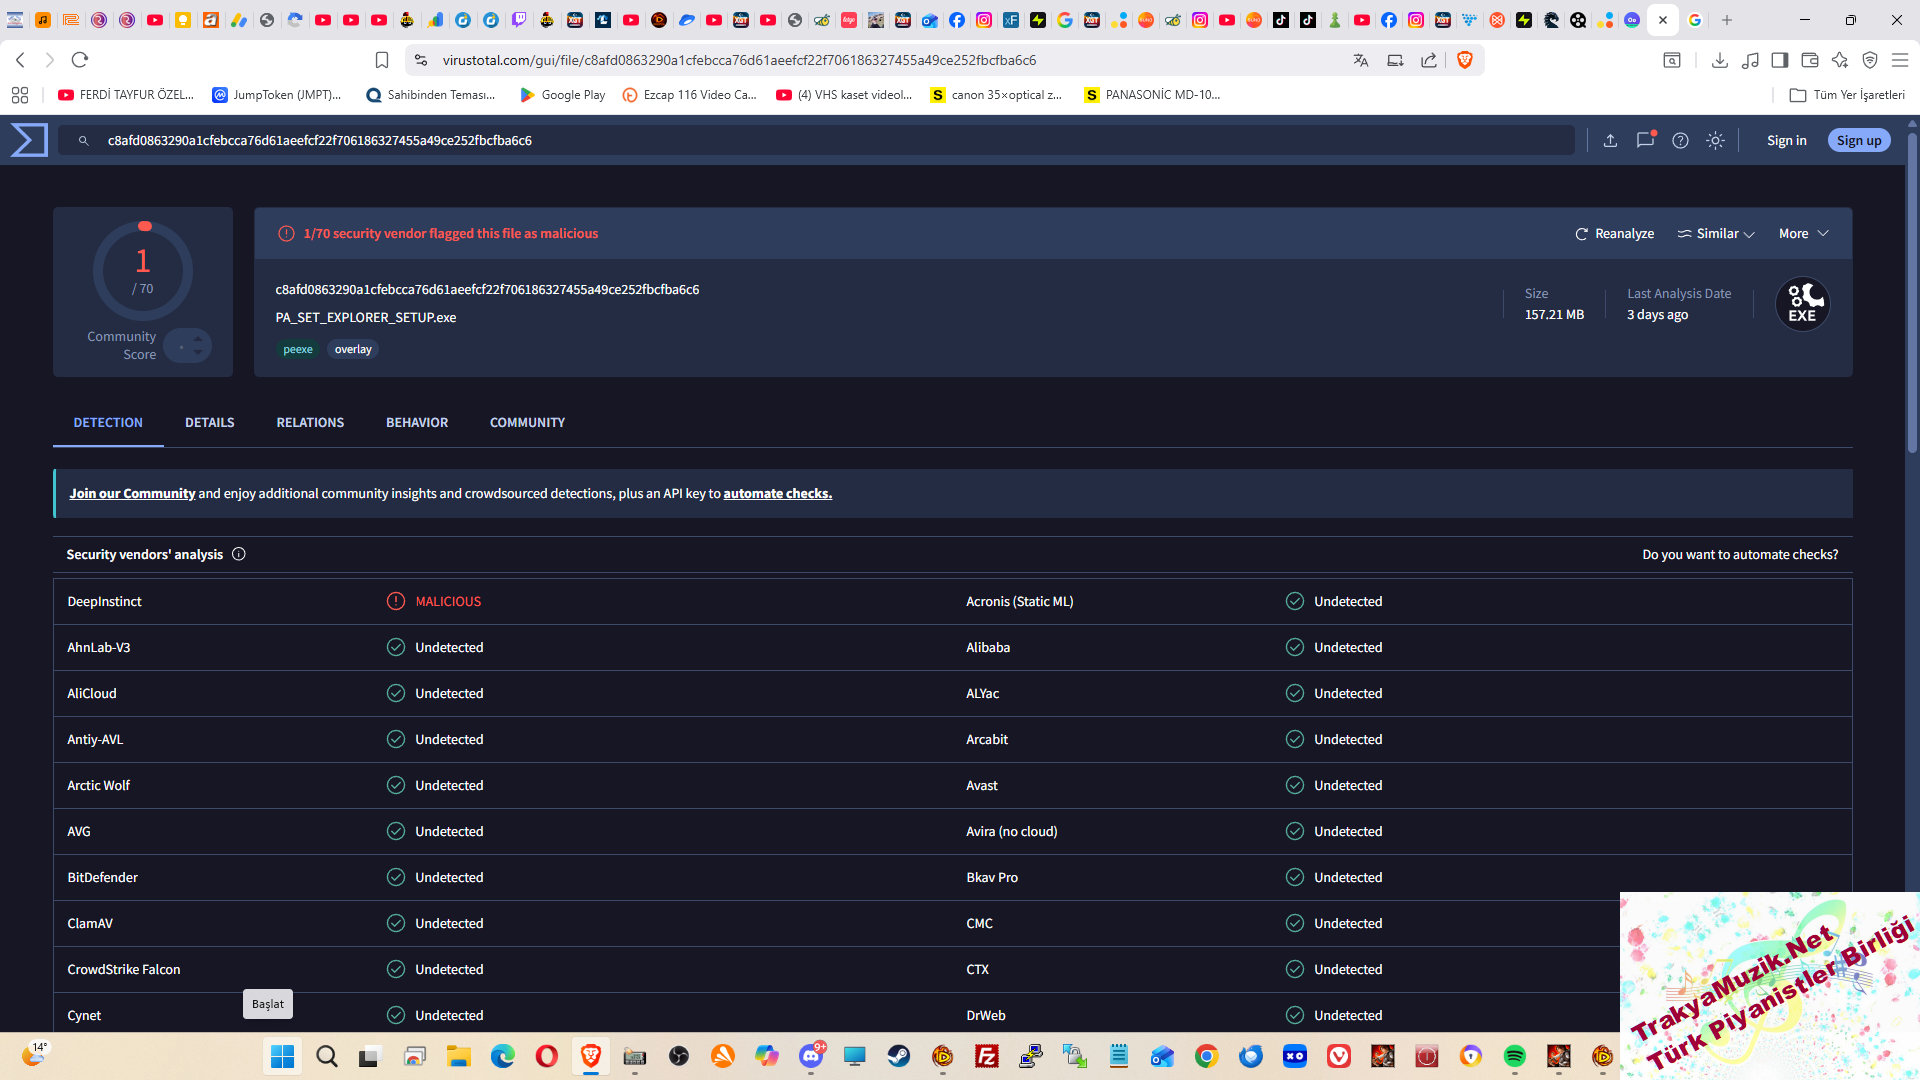Open the Windows Start button
The height and width of the screenshot is (1080, 1920).
click(283, 1057)
